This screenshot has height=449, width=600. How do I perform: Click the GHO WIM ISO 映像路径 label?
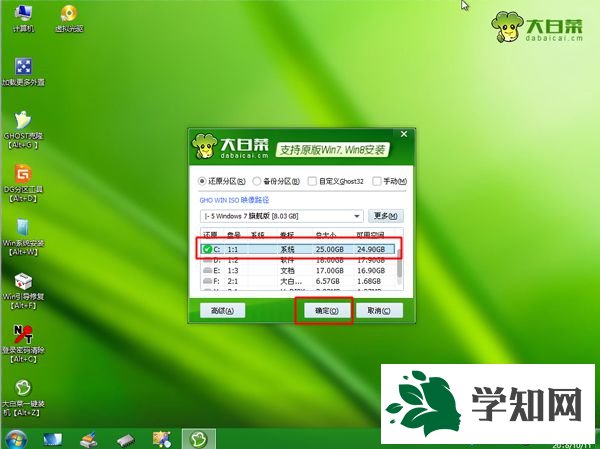point(234,200)
